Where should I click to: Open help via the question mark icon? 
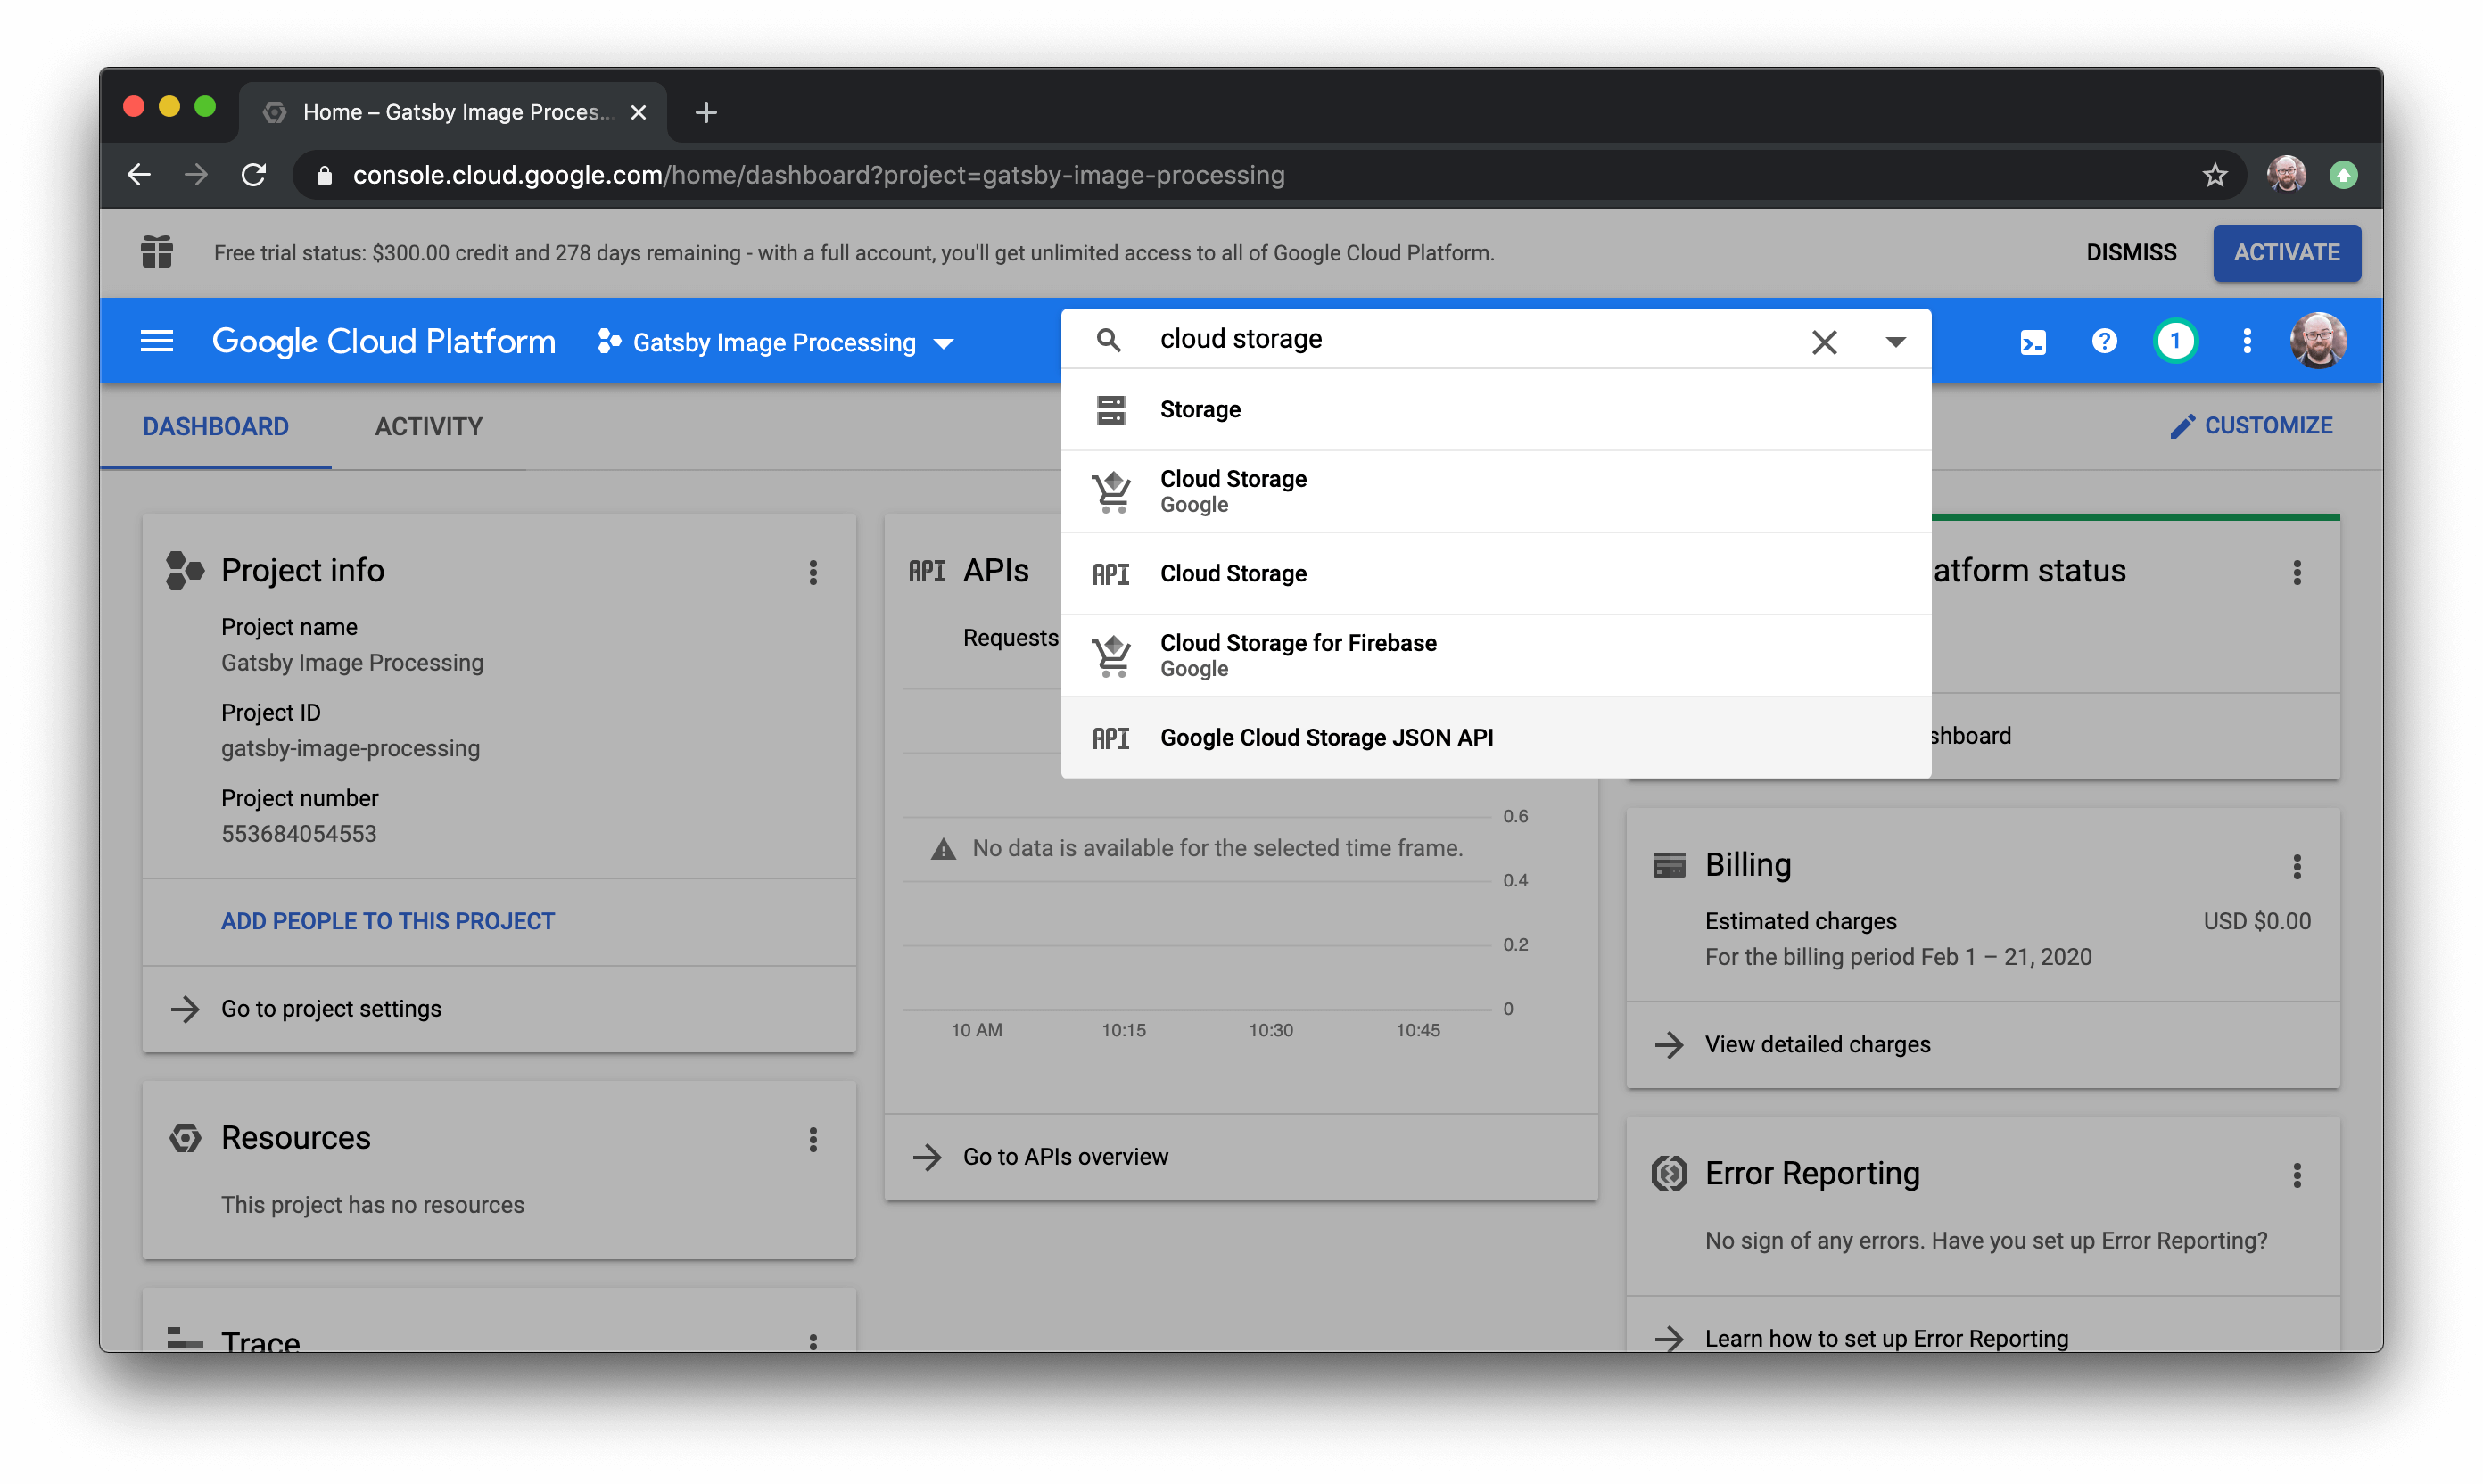click(2103, 341)
